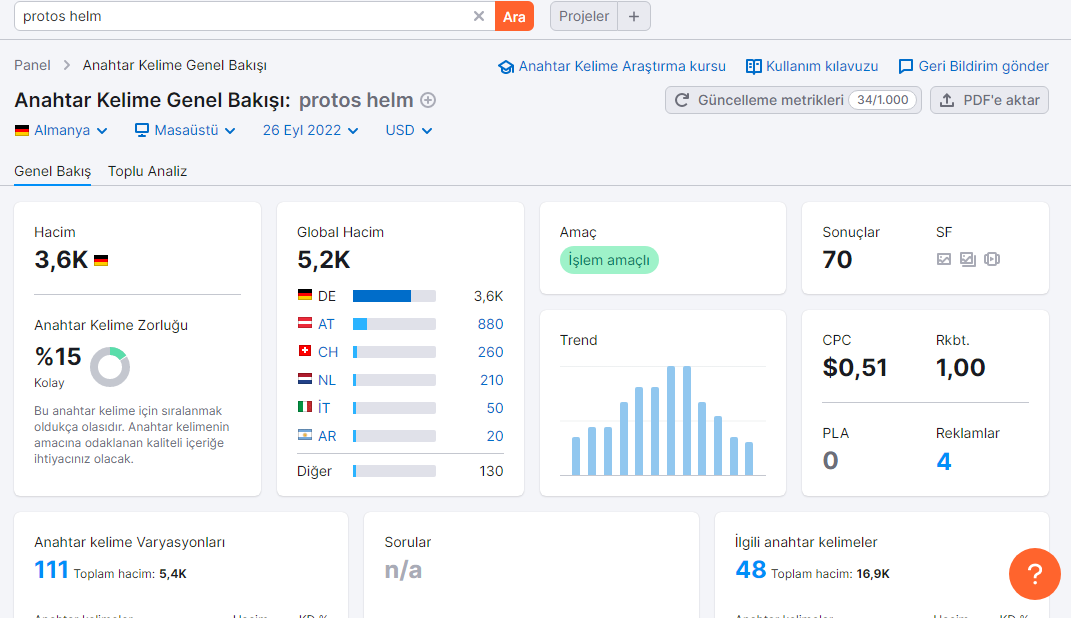Clear the search field with X icon
Viewport: 1071px width, 618px height.
pyautogui.click(x=479, y=16)
